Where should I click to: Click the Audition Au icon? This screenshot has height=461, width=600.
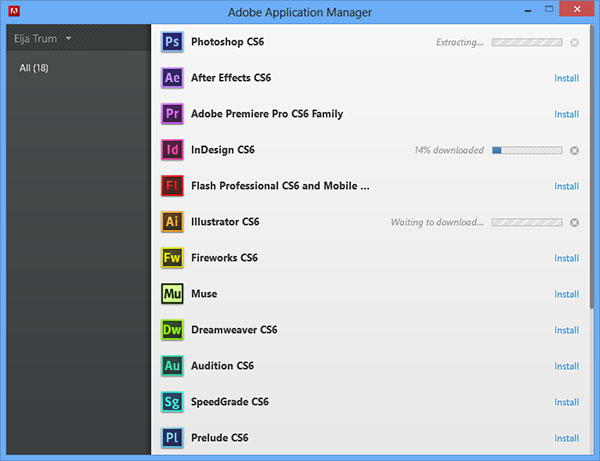tap(172, 365)
